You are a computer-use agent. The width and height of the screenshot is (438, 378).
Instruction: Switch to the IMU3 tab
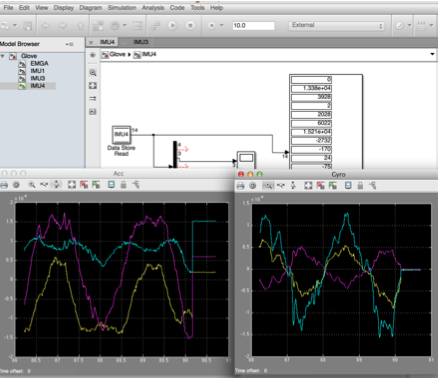pos(140,42)
